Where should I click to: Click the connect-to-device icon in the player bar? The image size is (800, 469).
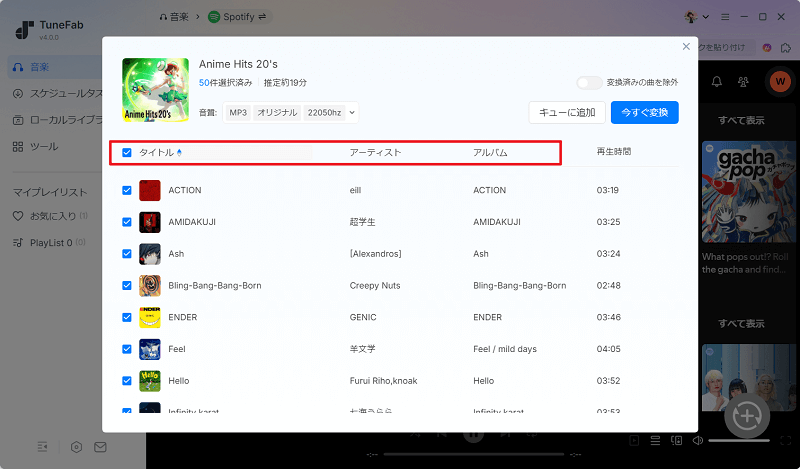(677, 440)
